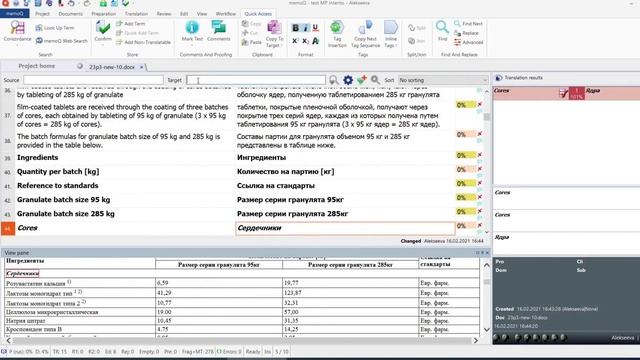Open filter settings gear icon

(x=348, y=80)
